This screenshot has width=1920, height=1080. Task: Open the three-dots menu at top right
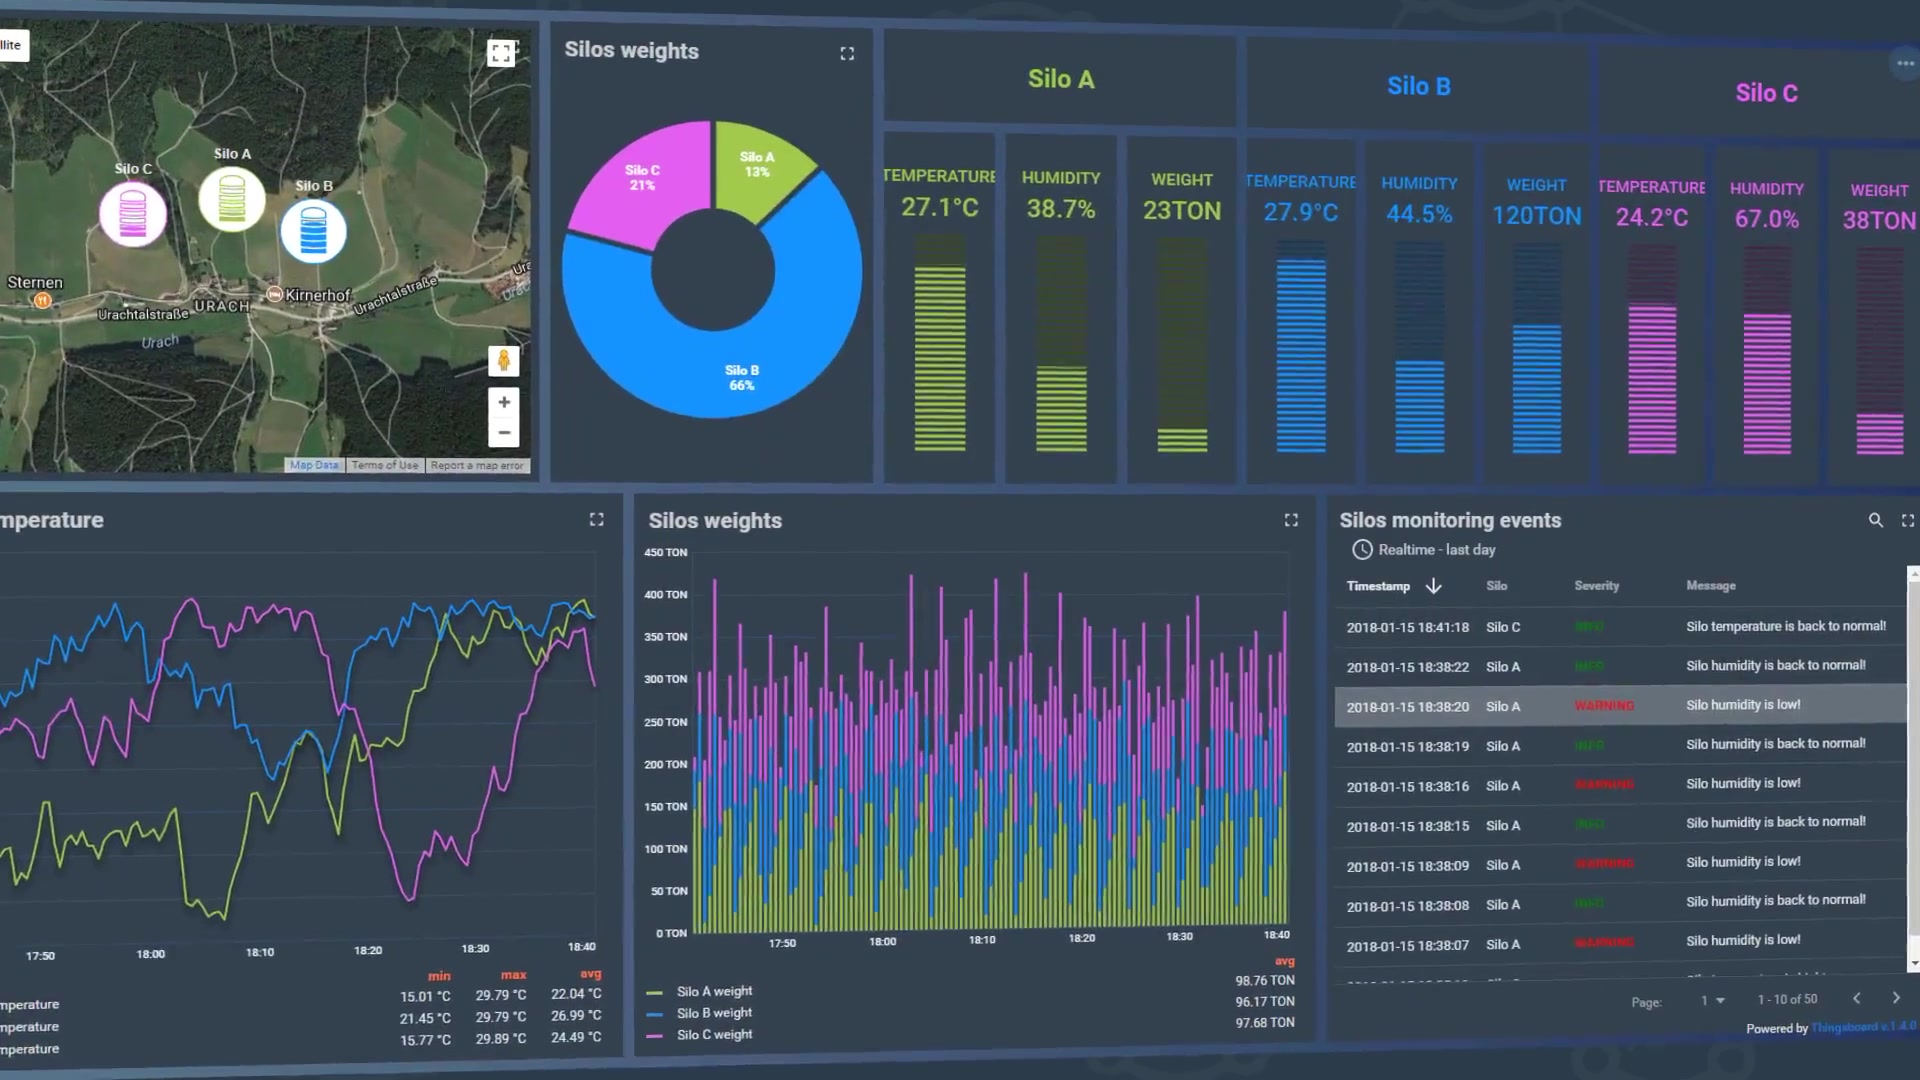point(1904,64)
